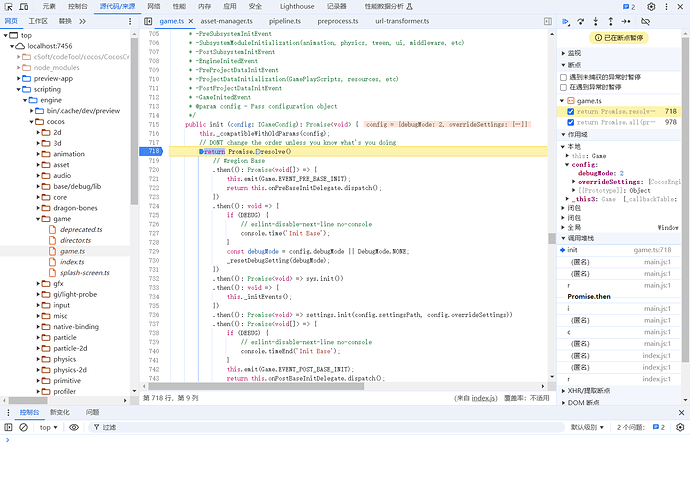Uncheck the breakpoint at line 718
Image resolution: width=690 pixels, height=490 pixels.
pos(571,112)
